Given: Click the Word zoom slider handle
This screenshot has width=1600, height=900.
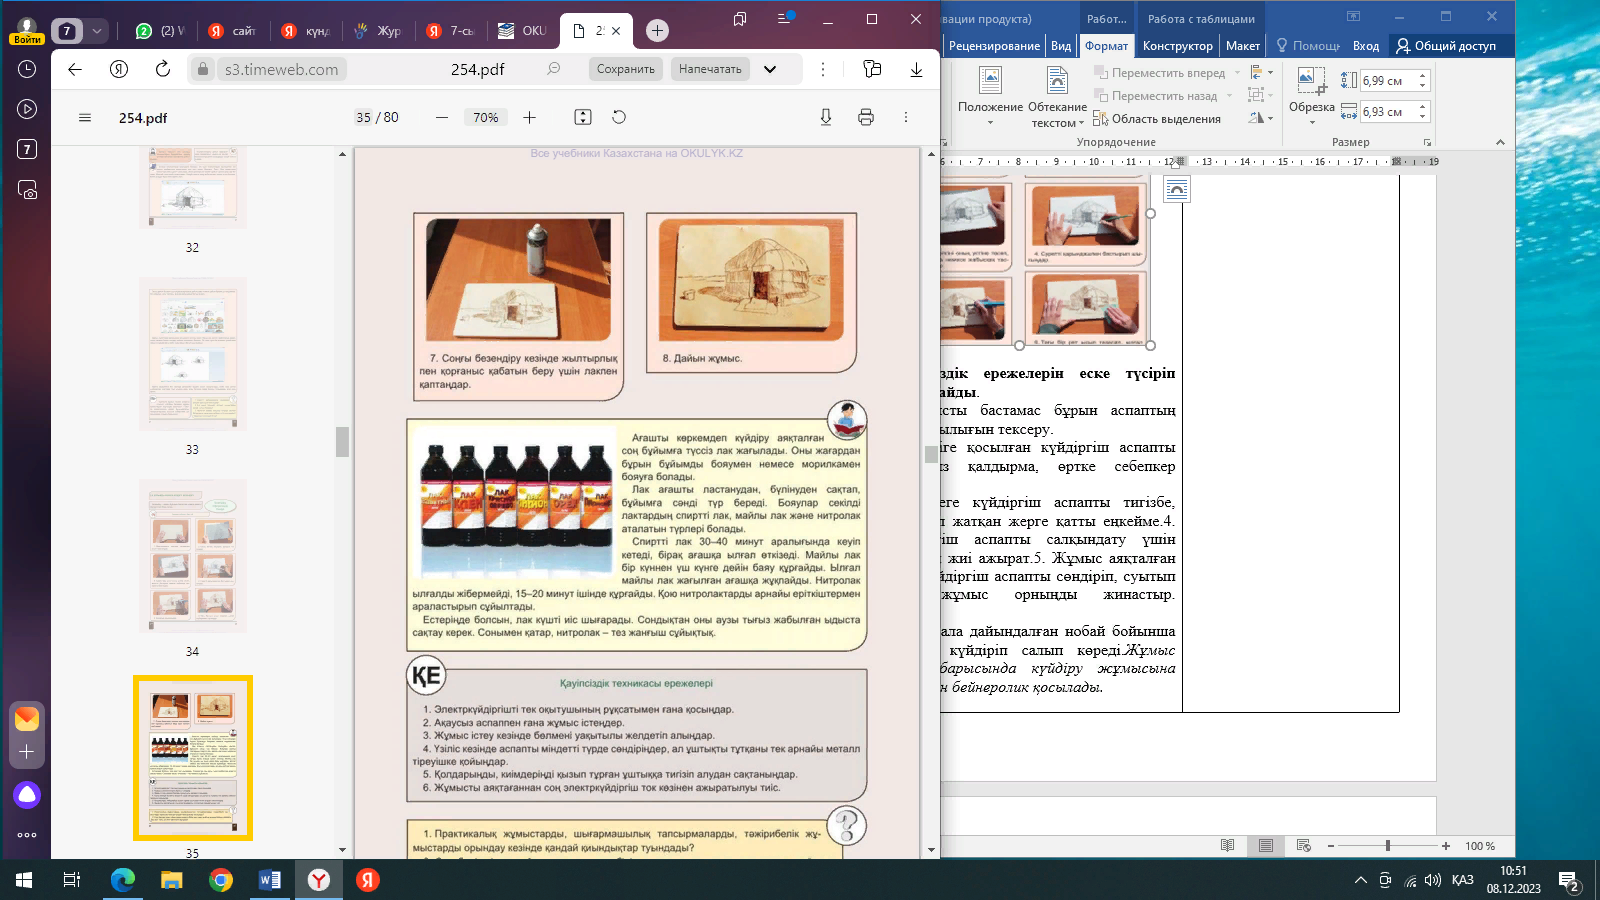Looking at the screenshot, I should 1387,845.
